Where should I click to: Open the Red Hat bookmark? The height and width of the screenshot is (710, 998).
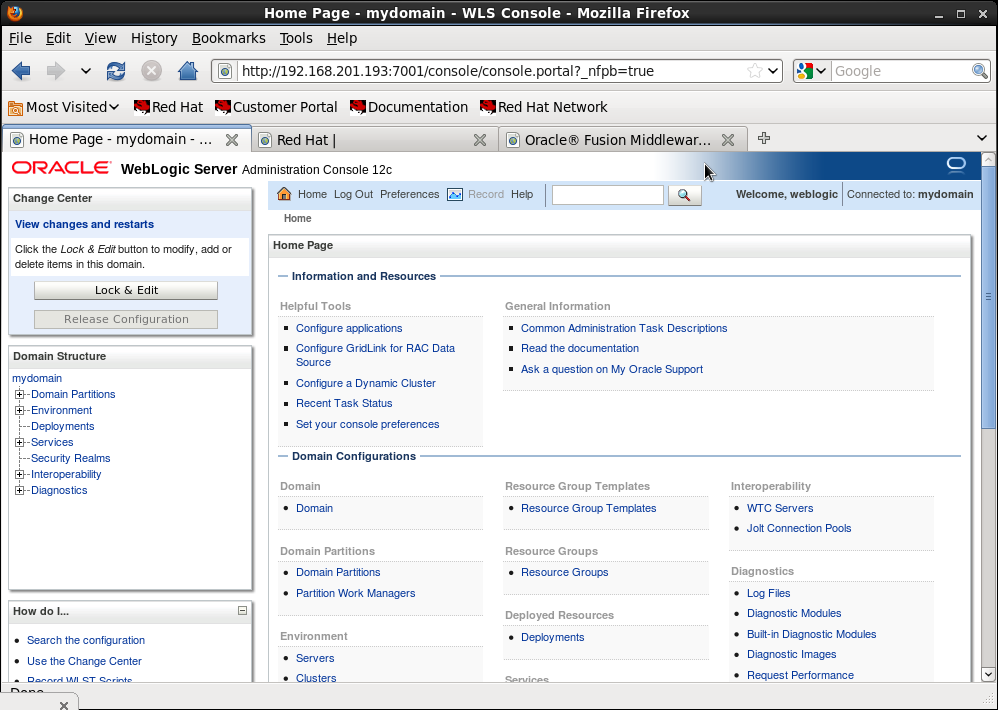coord(169,107)
